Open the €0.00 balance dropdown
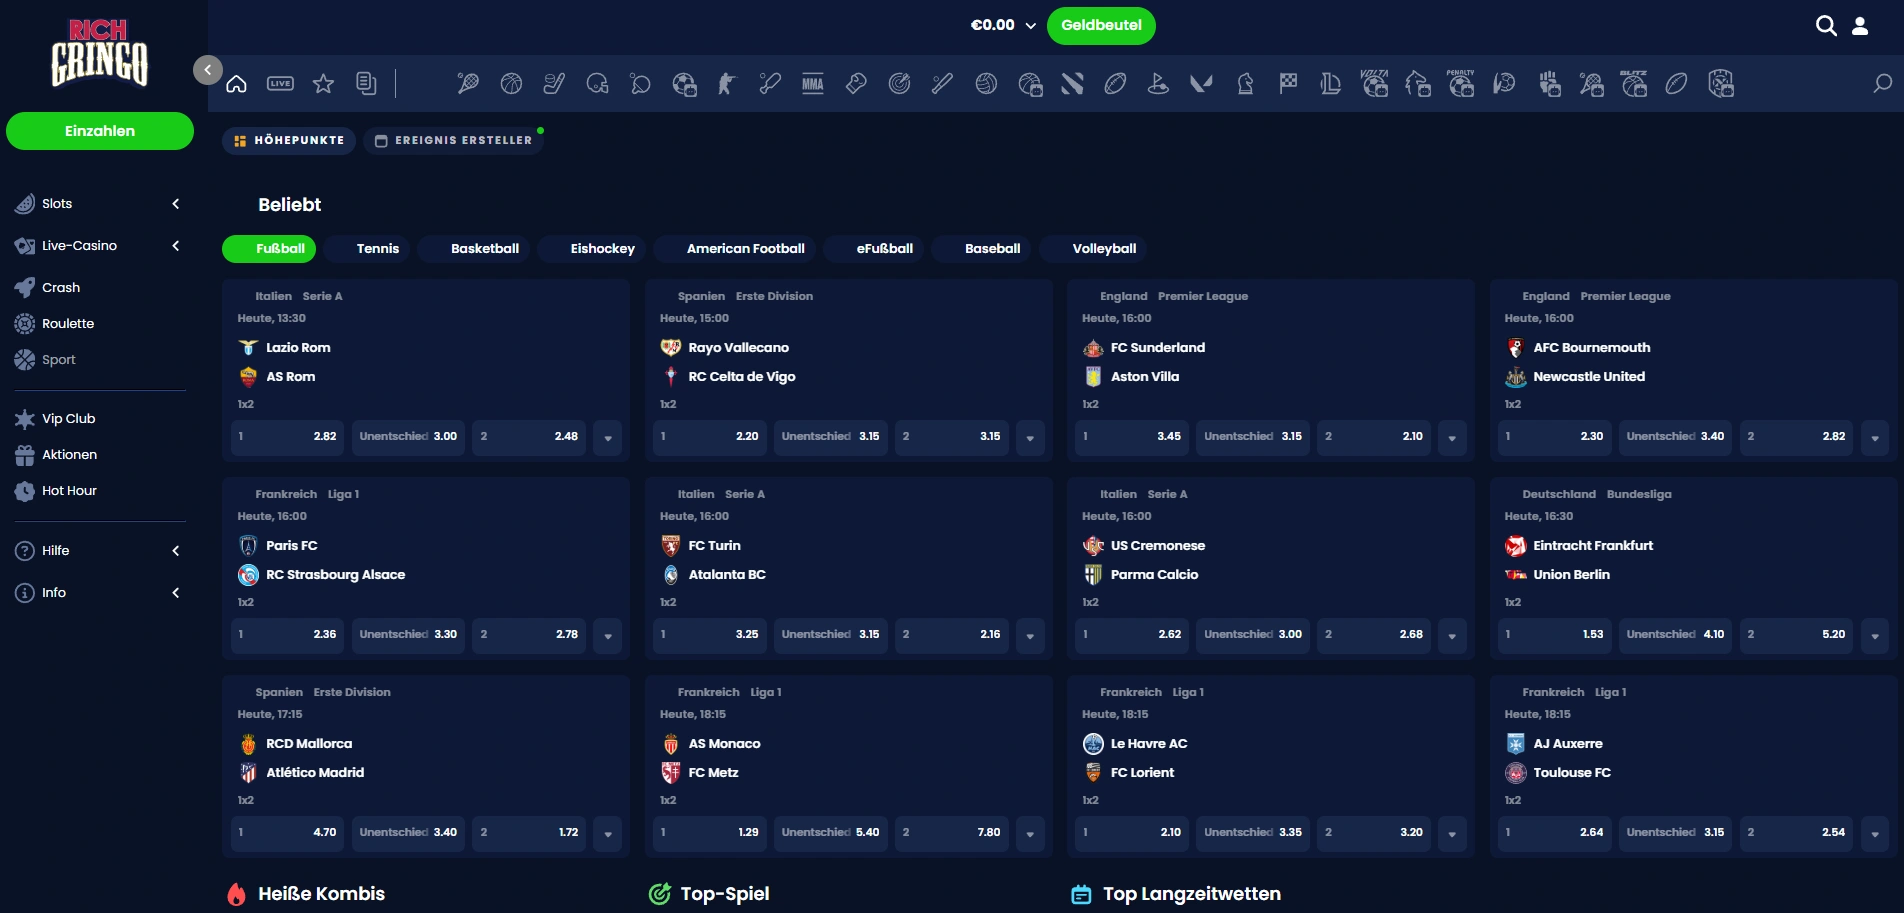Viewport: 1904px width, 913px height. click(1003, 26)
